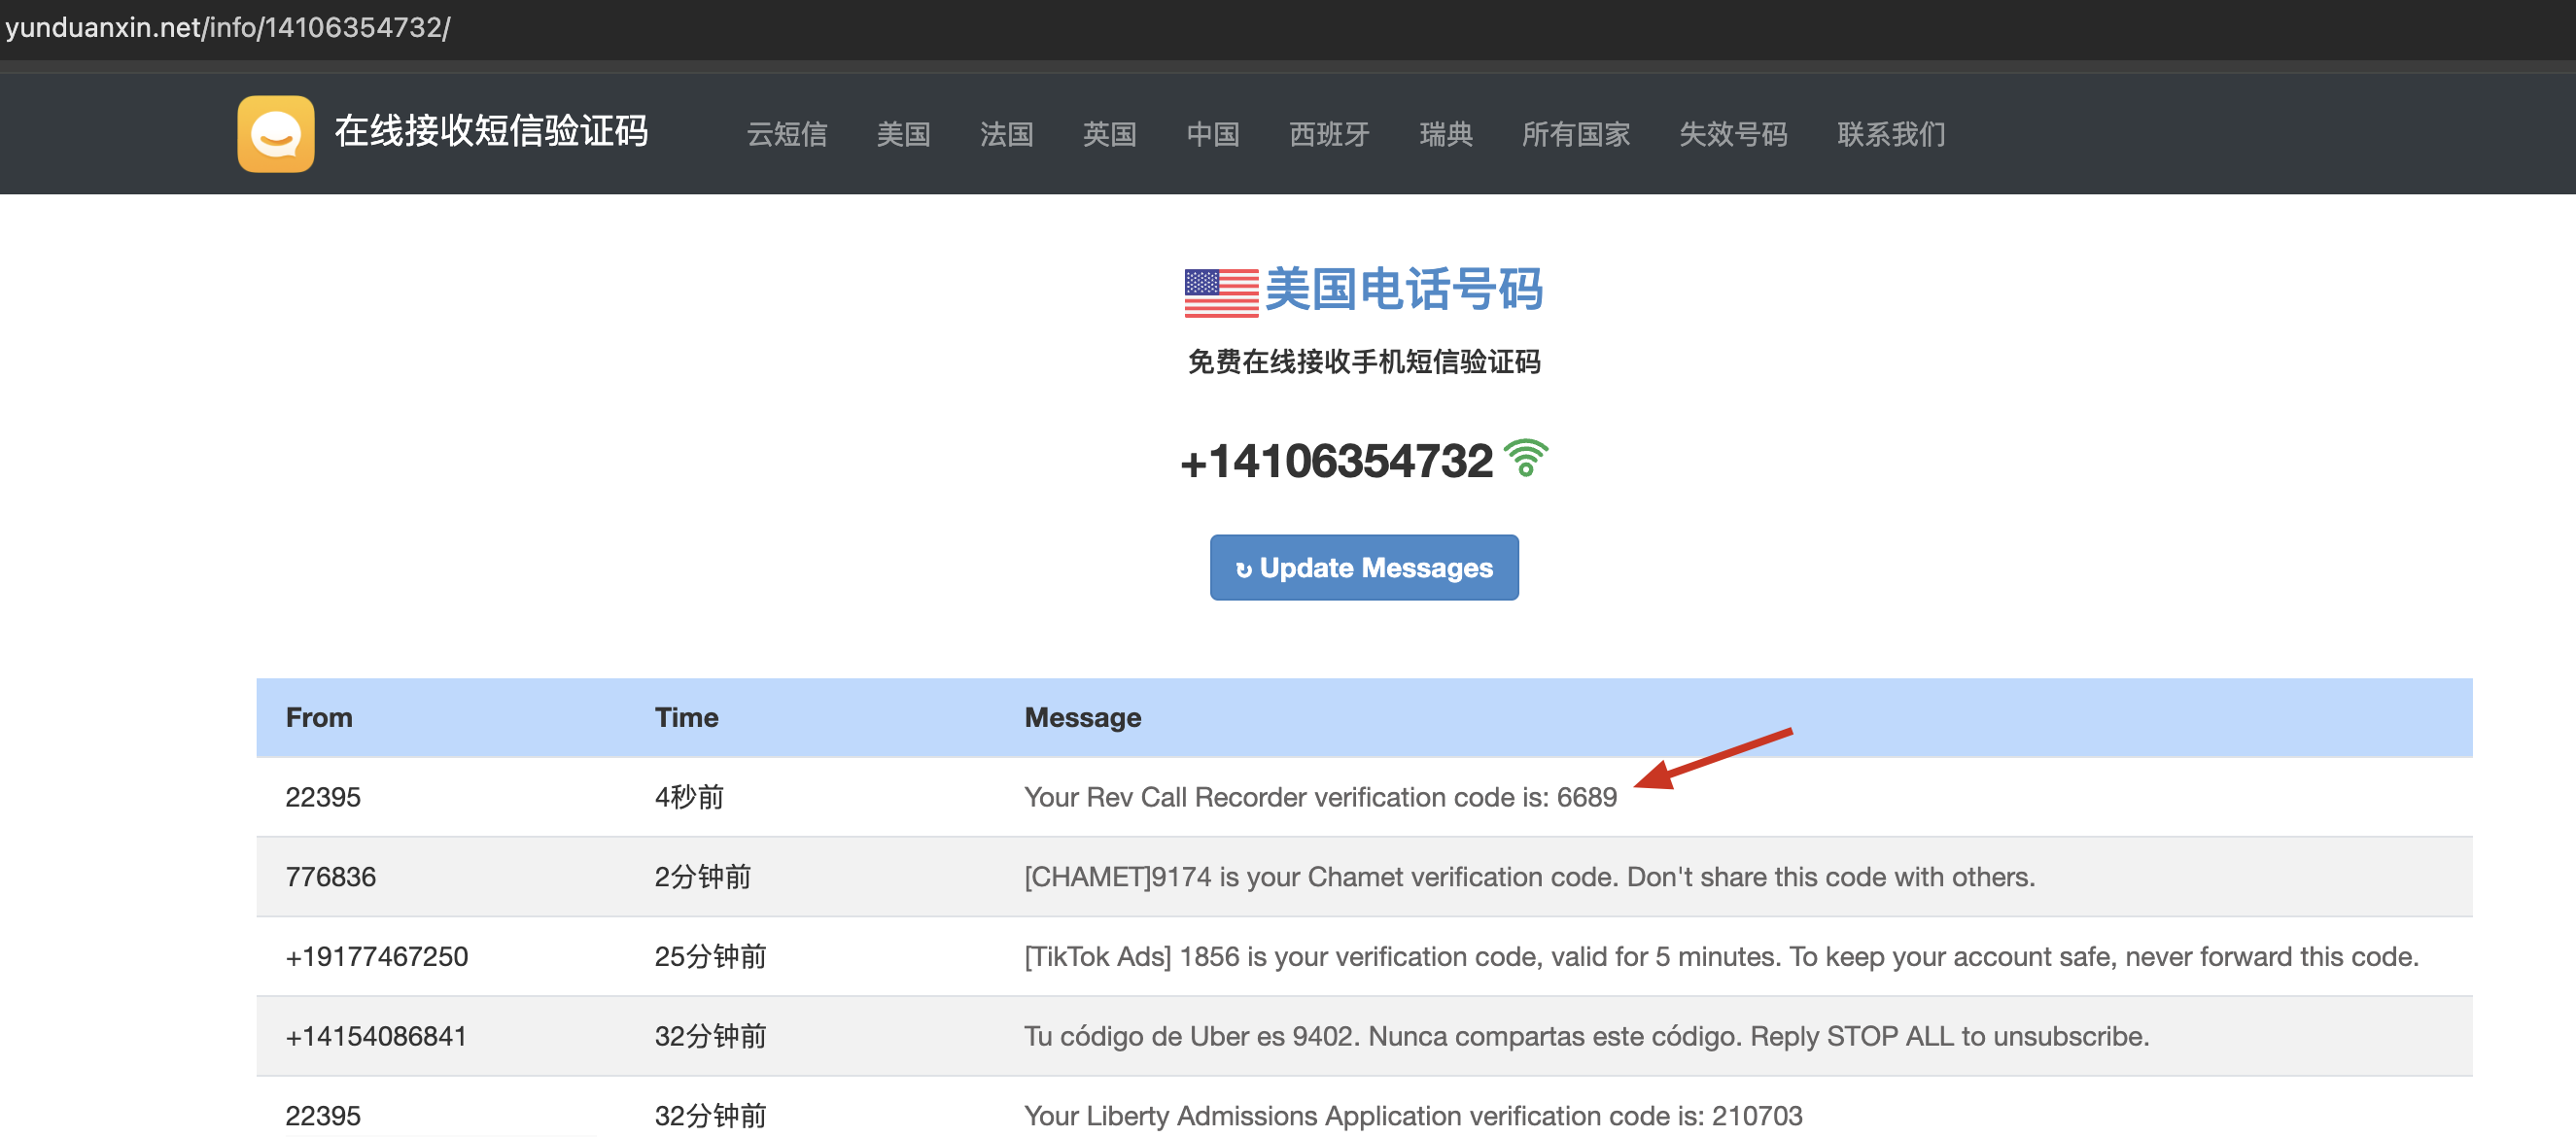Open the 所有国家 navigation link

pos(1575,134)
